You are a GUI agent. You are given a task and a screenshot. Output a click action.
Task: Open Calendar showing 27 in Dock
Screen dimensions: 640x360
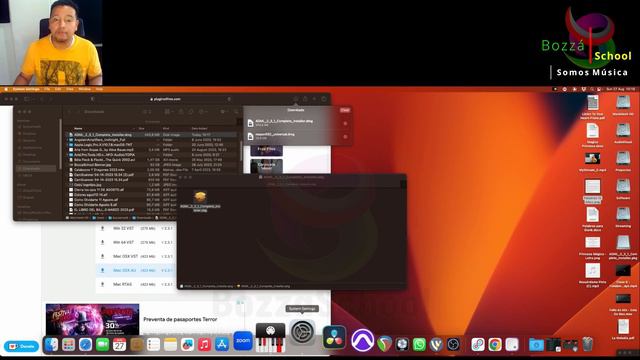point(119,345)
